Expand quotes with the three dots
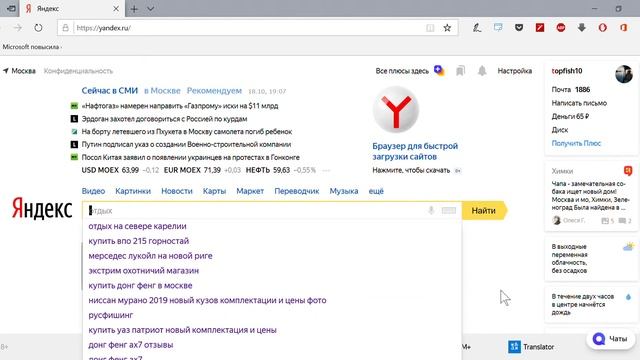640x360 pixels. (x=325, y=170)
